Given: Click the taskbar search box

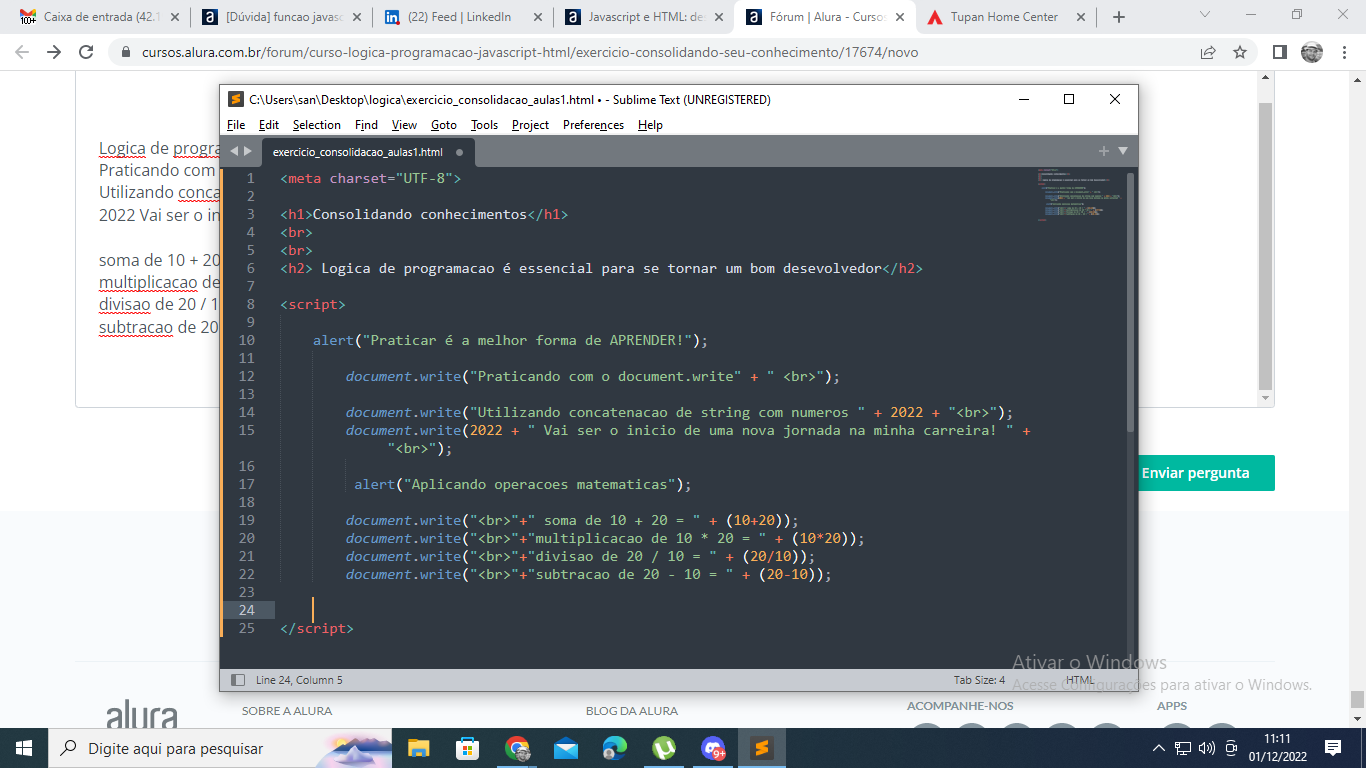Looking at the screenshot, I should click(x=220, y=748).
